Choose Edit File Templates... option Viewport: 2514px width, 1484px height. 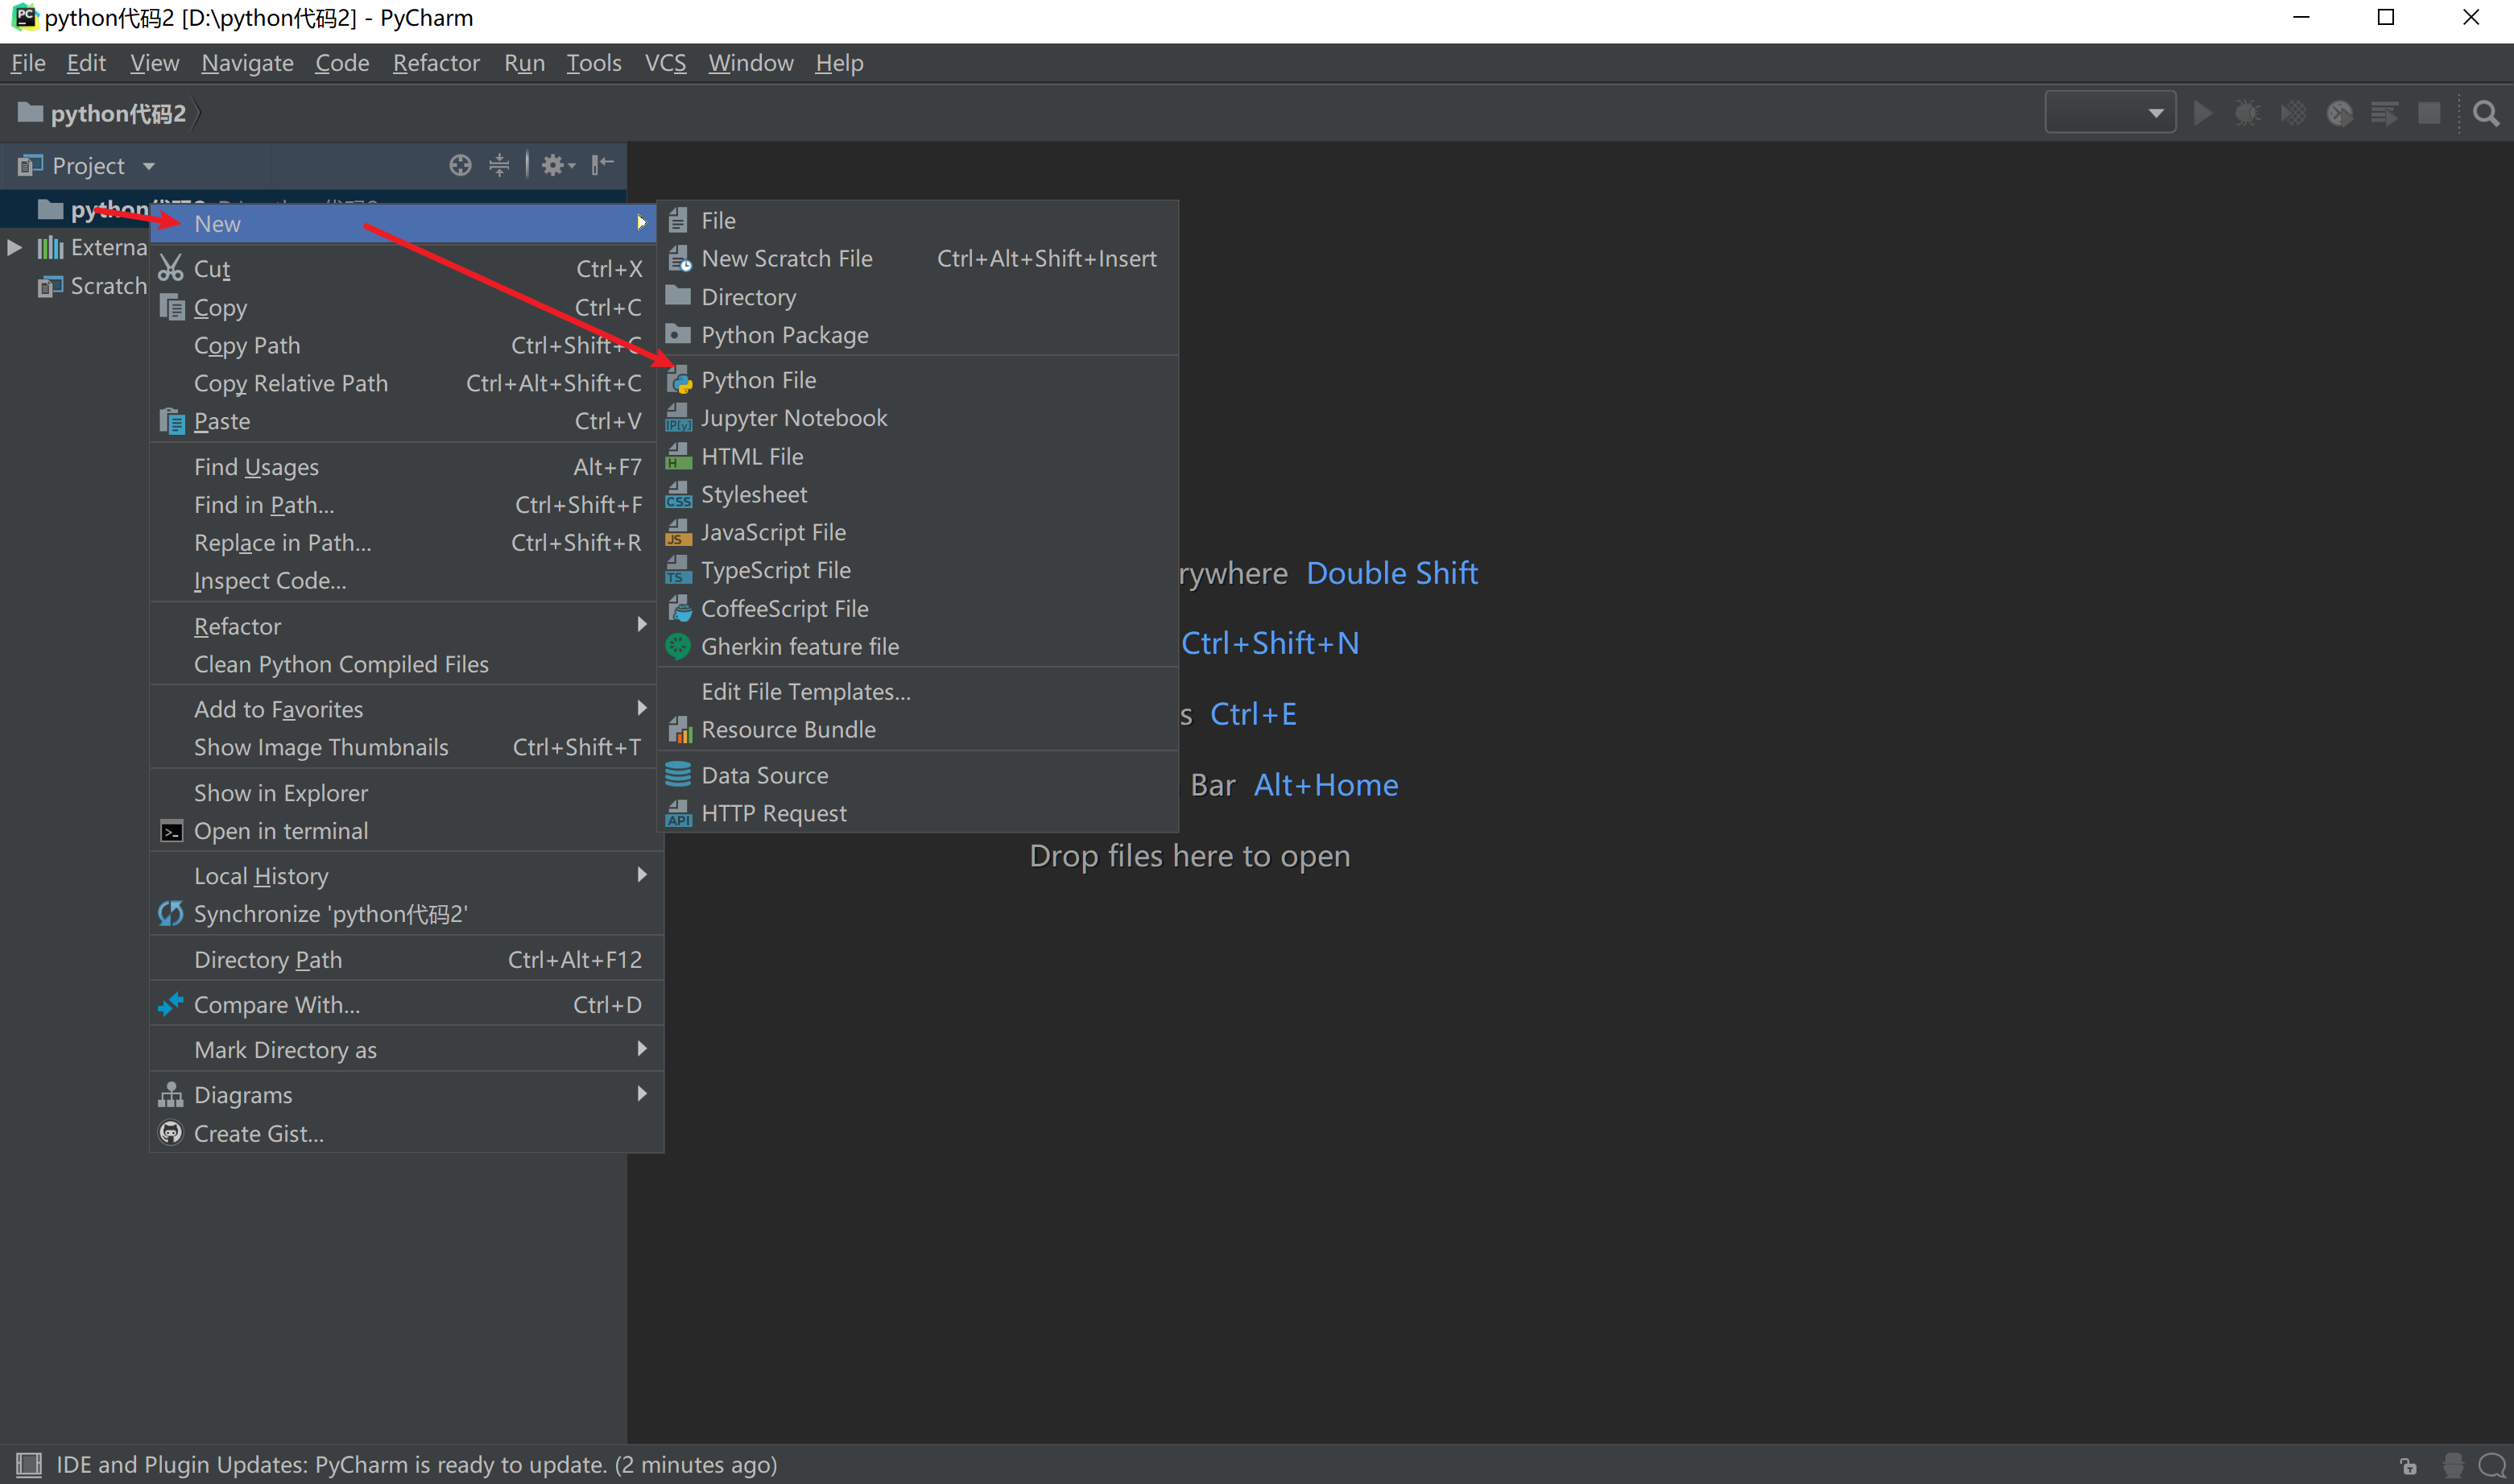coord(917,692)
